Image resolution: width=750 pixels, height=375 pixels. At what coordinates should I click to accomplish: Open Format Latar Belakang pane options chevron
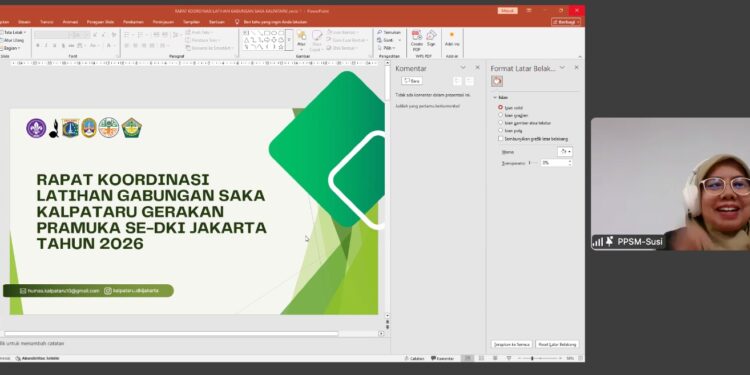click(x=562, y=68)
